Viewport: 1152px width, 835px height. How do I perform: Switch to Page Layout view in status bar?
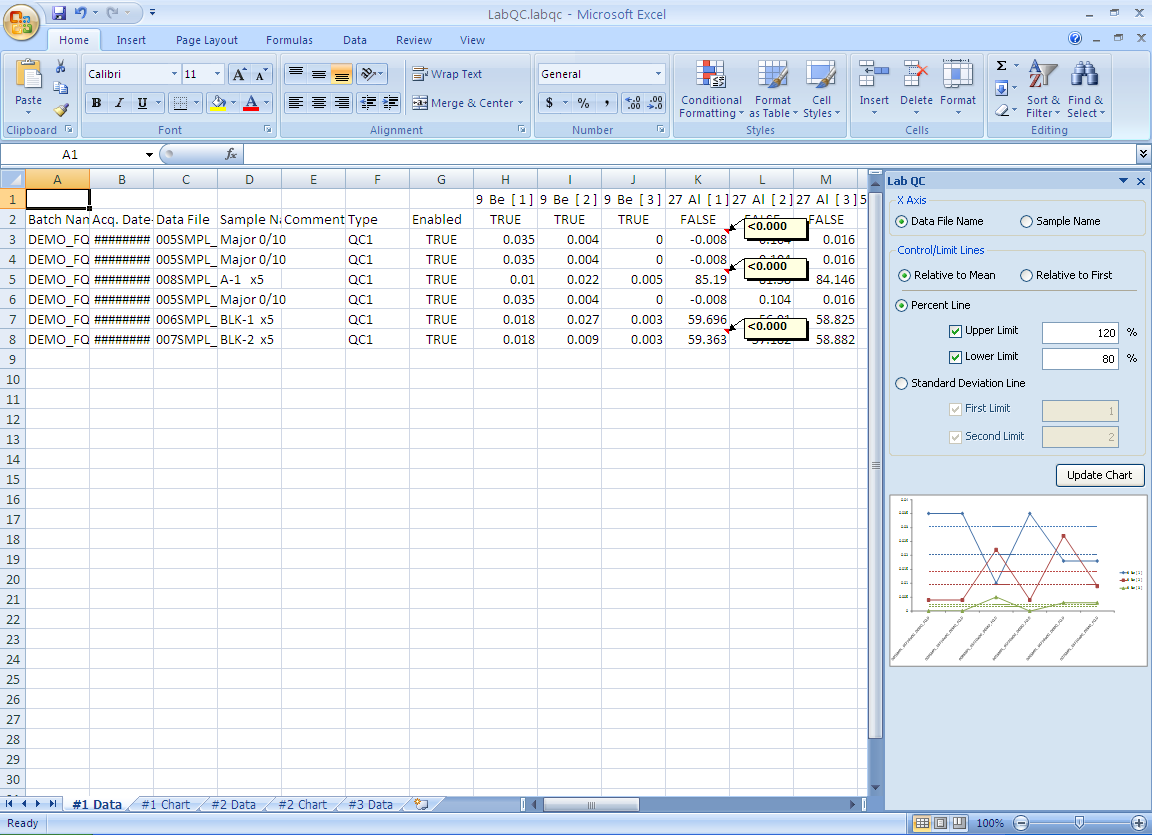coord(940,823)
